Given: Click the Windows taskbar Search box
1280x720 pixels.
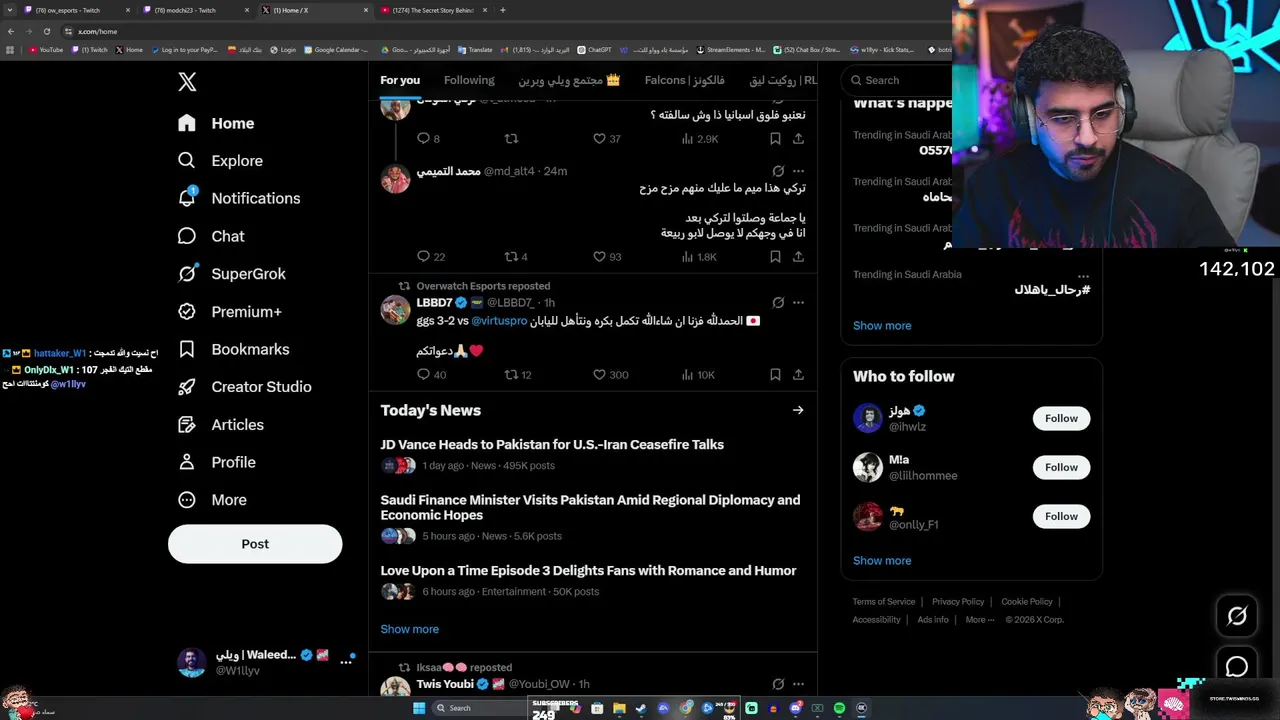Looking at the screenshot, I should coord(480,708).
